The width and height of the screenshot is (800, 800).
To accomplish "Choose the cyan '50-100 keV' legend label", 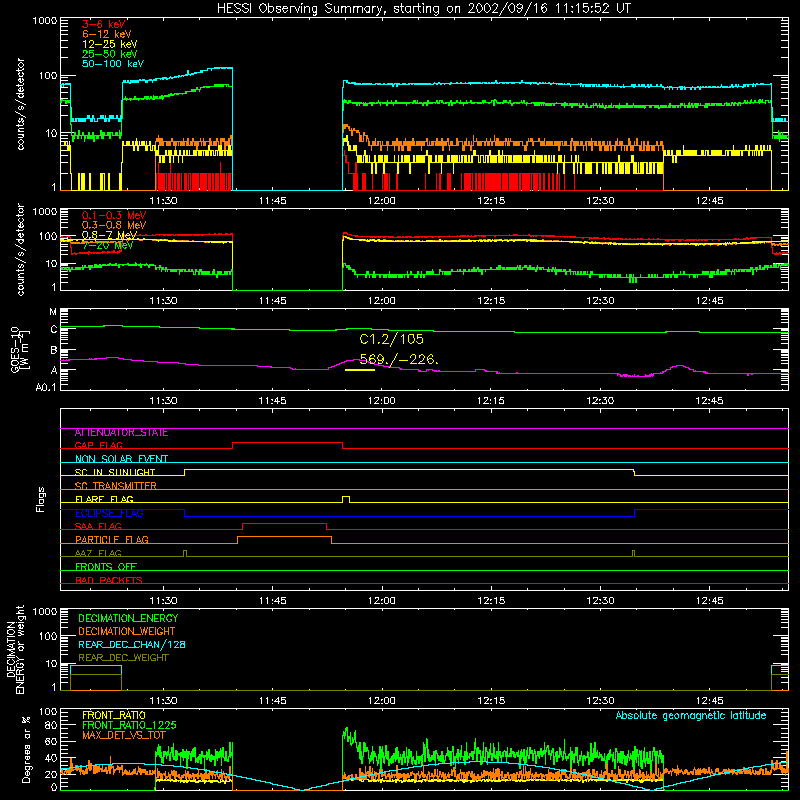I will pyautogui.click(x=113, y=64).
